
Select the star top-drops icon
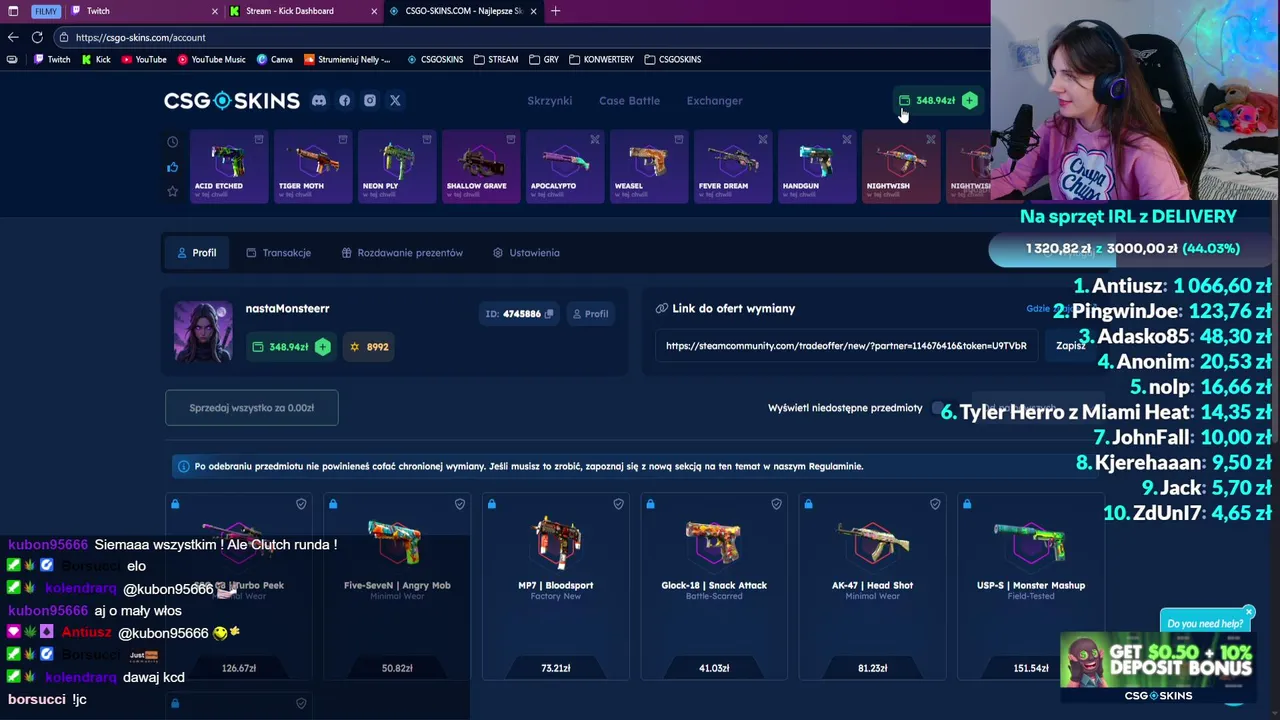[172, 191]
